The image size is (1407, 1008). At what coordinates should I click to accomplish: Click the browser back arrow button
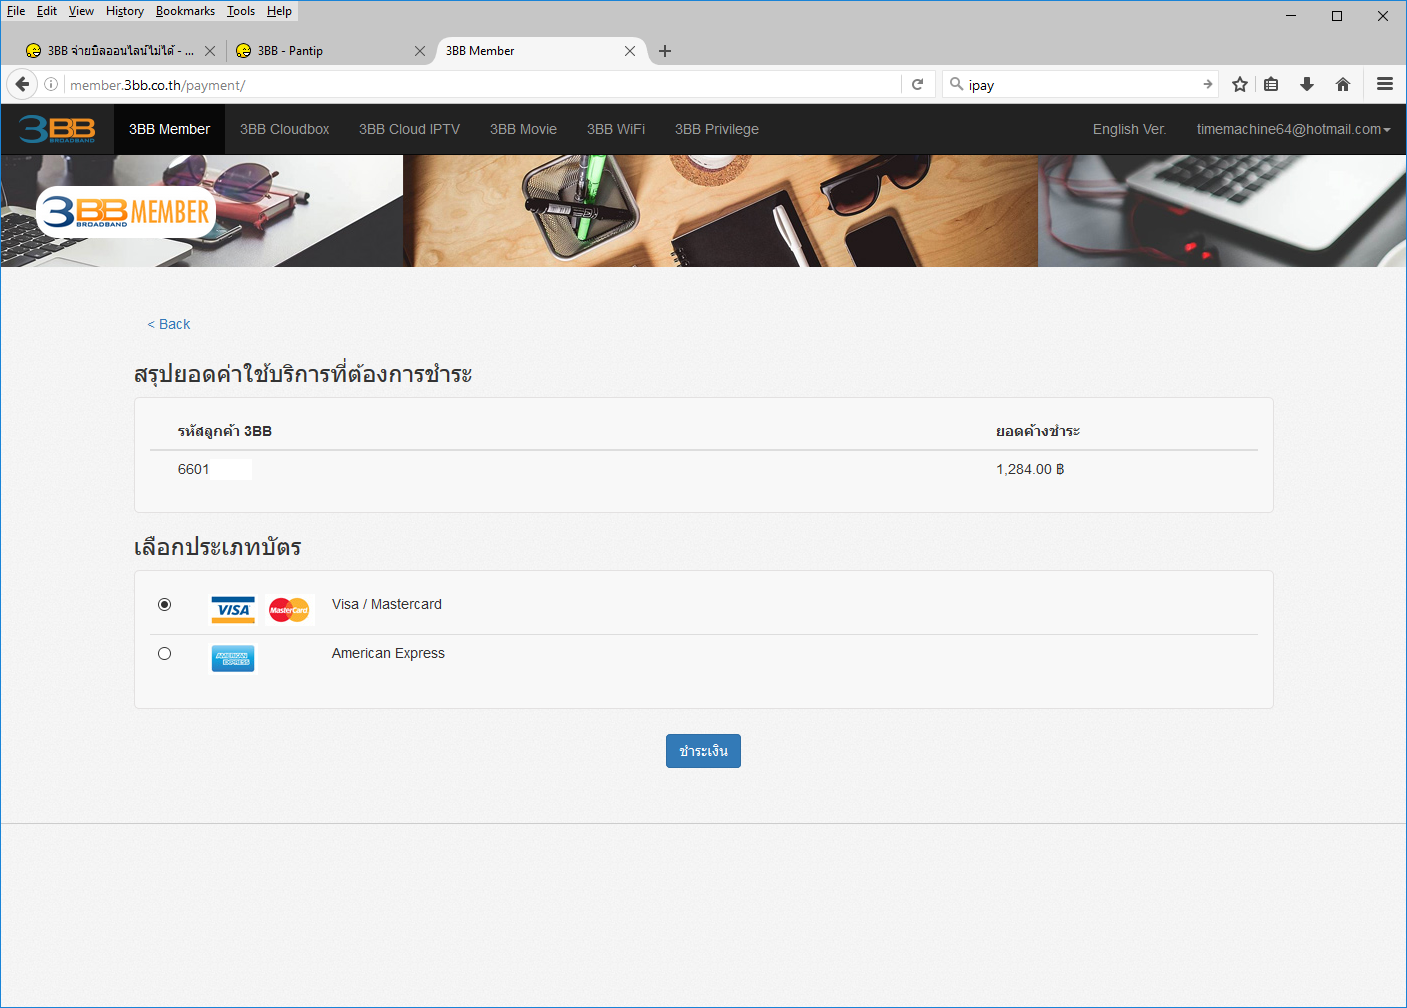click(x=22, y=84)
